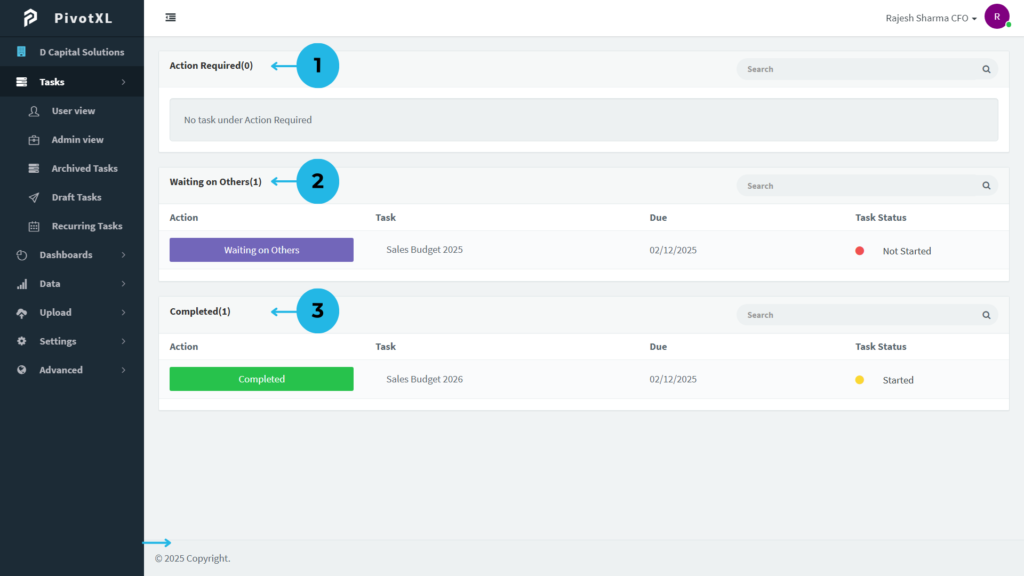Select the Advanced menu item
1024x576 pixels.
72,370
